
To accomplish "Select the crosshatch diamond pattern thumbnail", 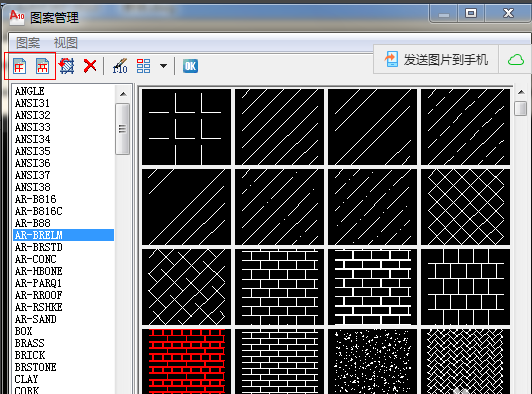I will [x=466, y=207].
